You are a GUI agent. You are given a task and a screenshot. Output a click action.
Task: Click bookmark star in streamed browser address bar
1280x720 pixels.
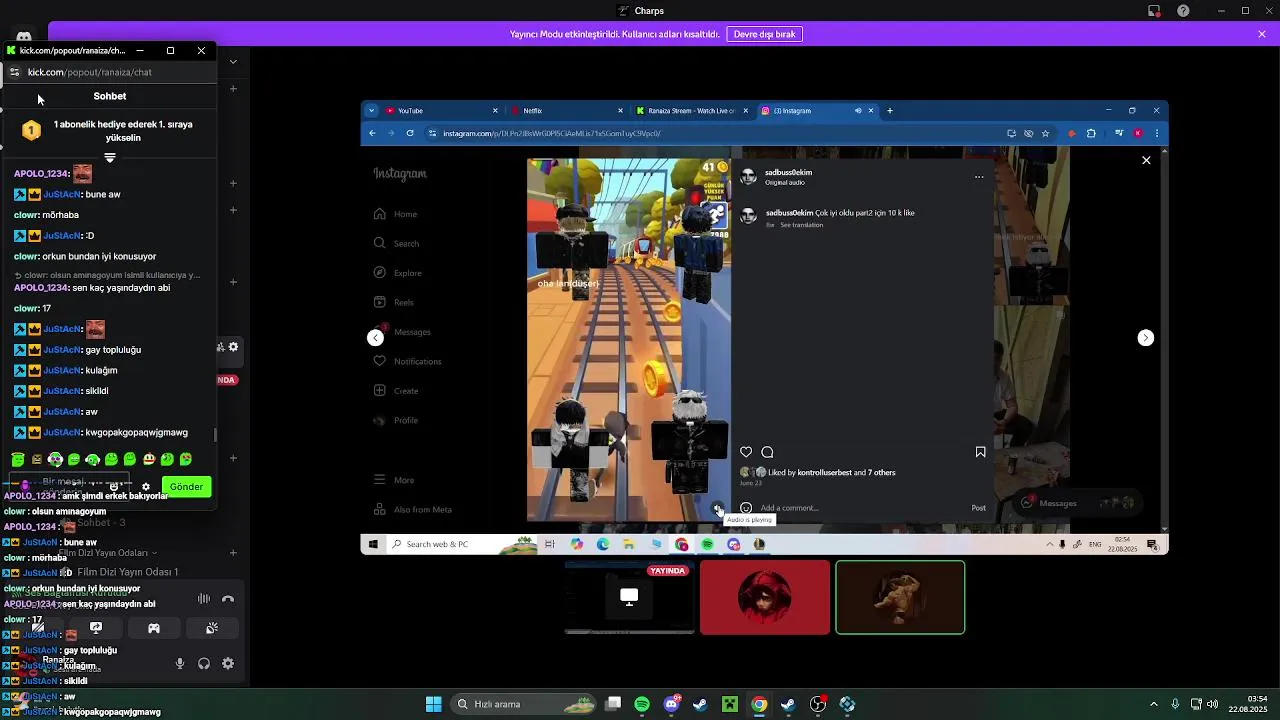(1045, 133)
